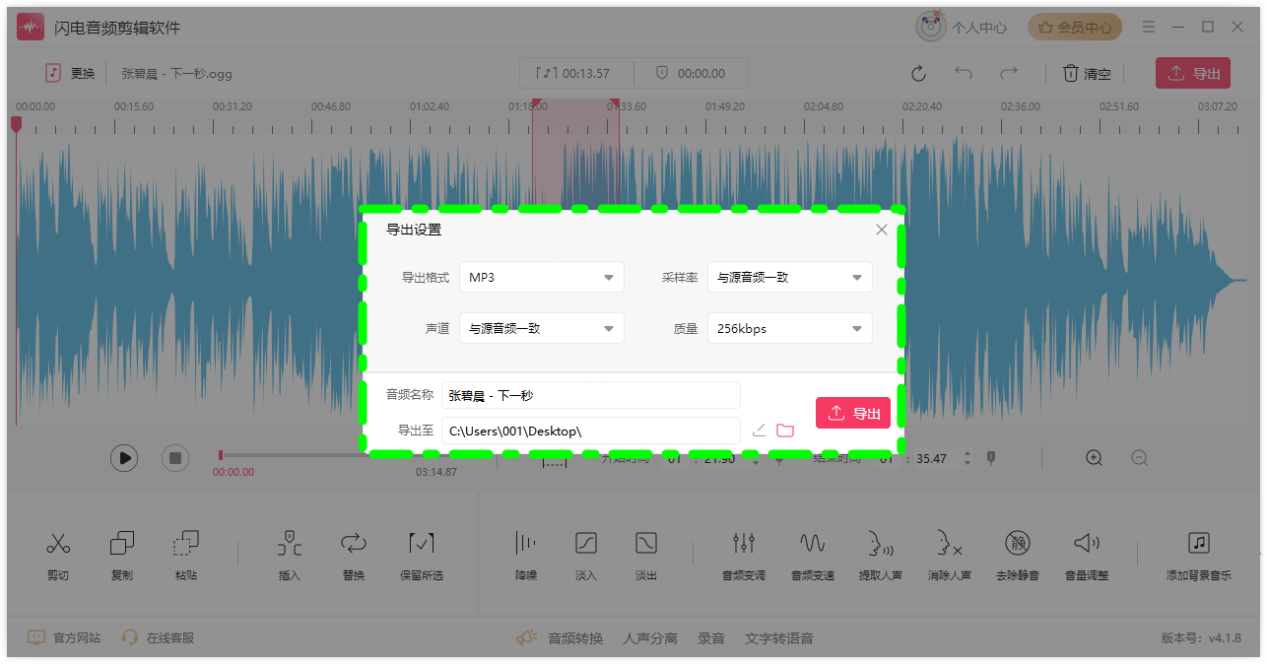Open the Pitch Change (音频变调) tool
The height and width of the screenshot is (664, 1267).
[743, 556]
